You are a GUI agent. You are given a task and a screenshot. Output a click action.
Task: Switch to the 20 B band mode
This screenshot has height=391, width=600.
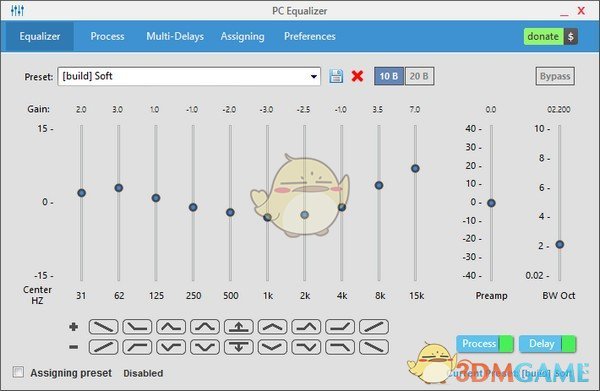[419, 76]
